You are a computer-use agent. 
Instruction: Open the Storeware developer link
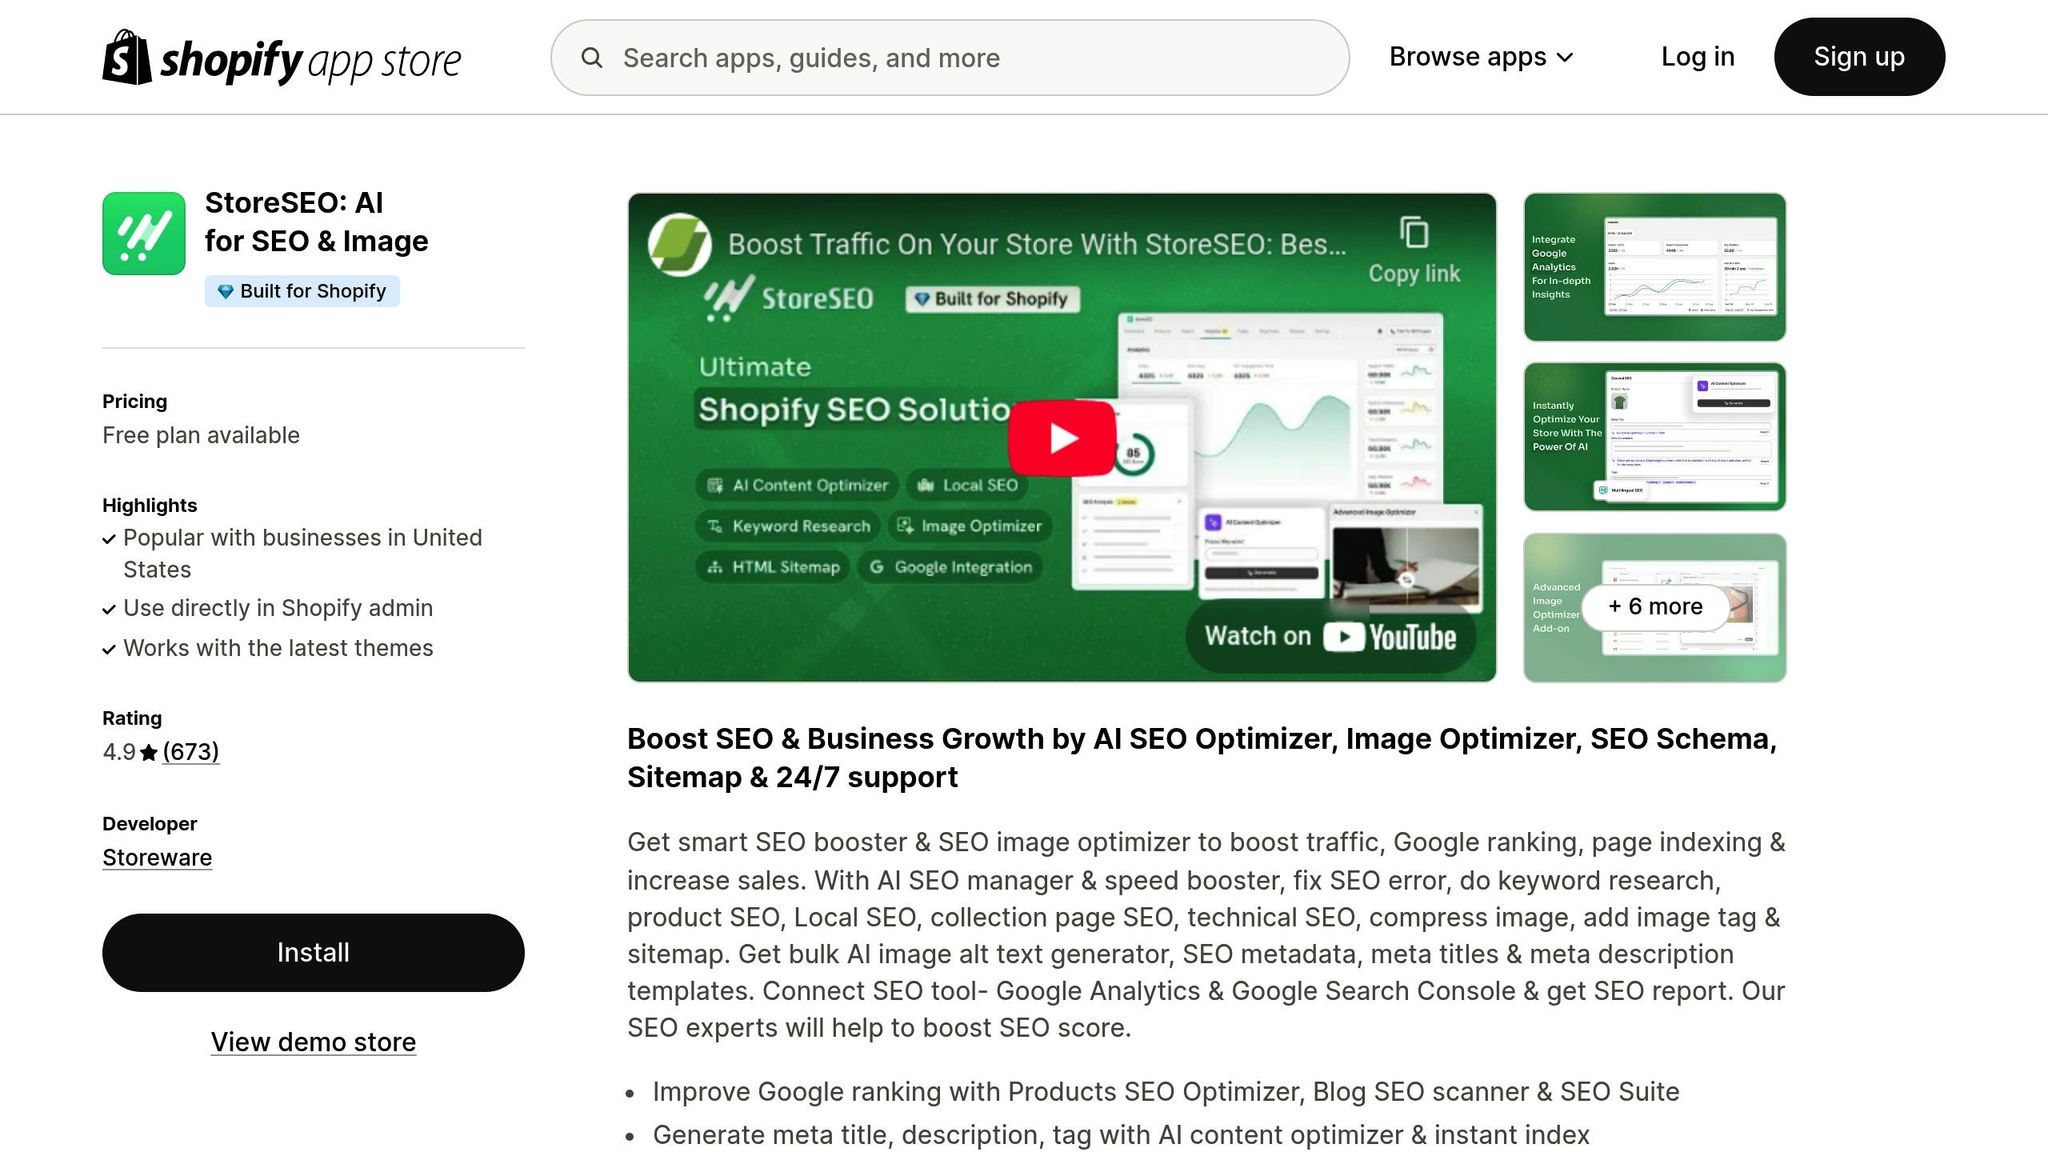point(157,858)
